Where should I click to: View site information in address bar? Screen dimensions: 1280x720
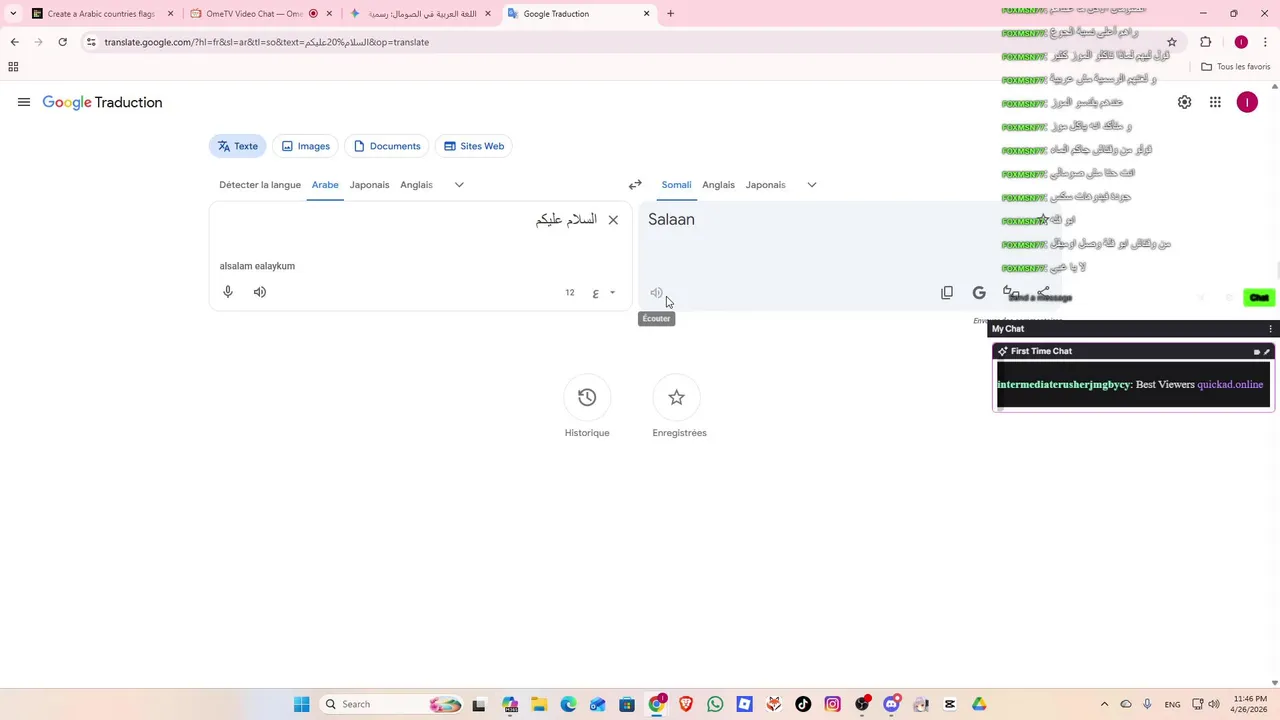click(91, 42)
